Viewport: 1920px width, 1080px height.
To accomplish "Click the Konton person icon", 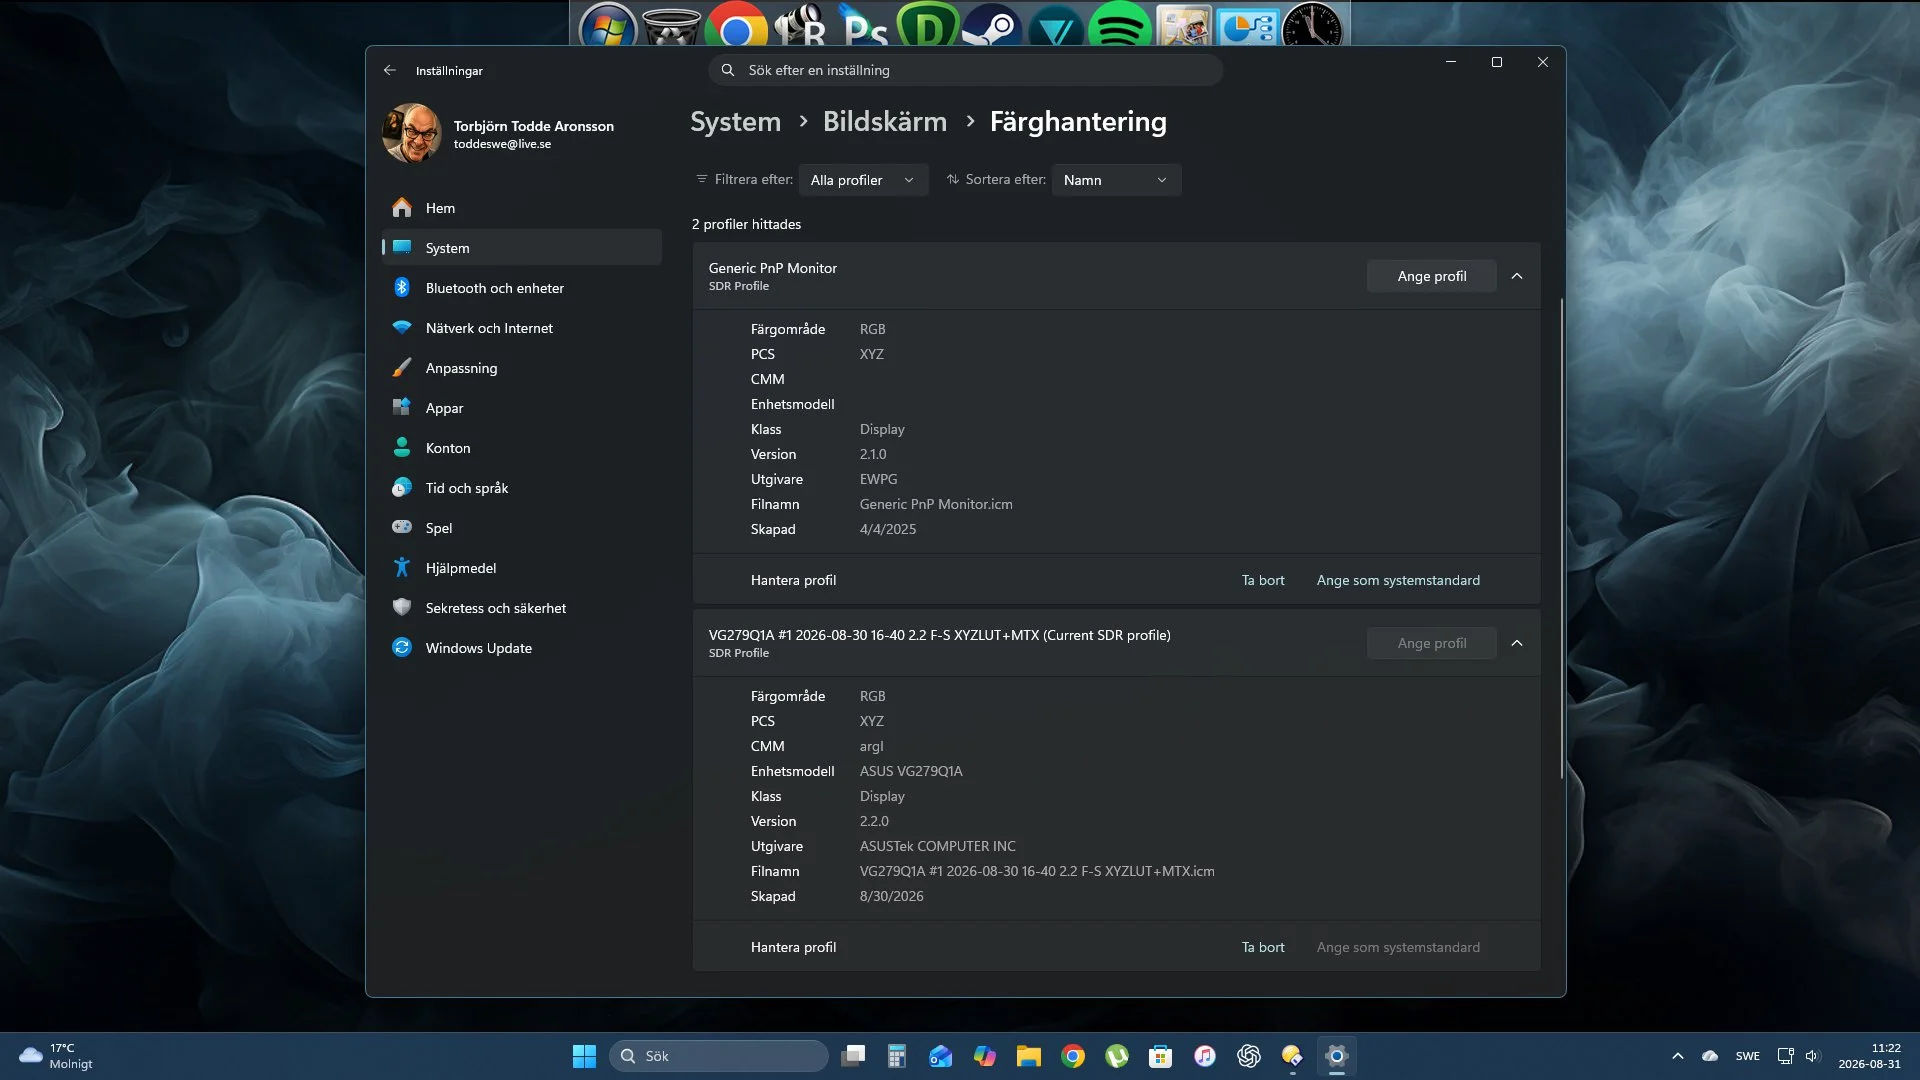I will tap(402, 448).
